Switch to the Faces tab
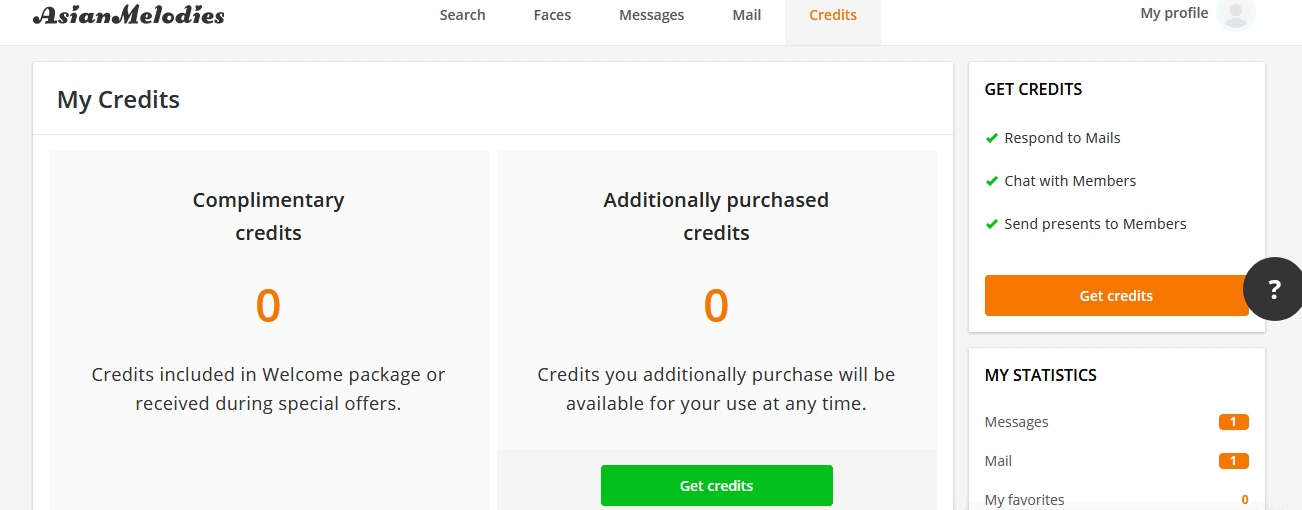 (552, 15)
